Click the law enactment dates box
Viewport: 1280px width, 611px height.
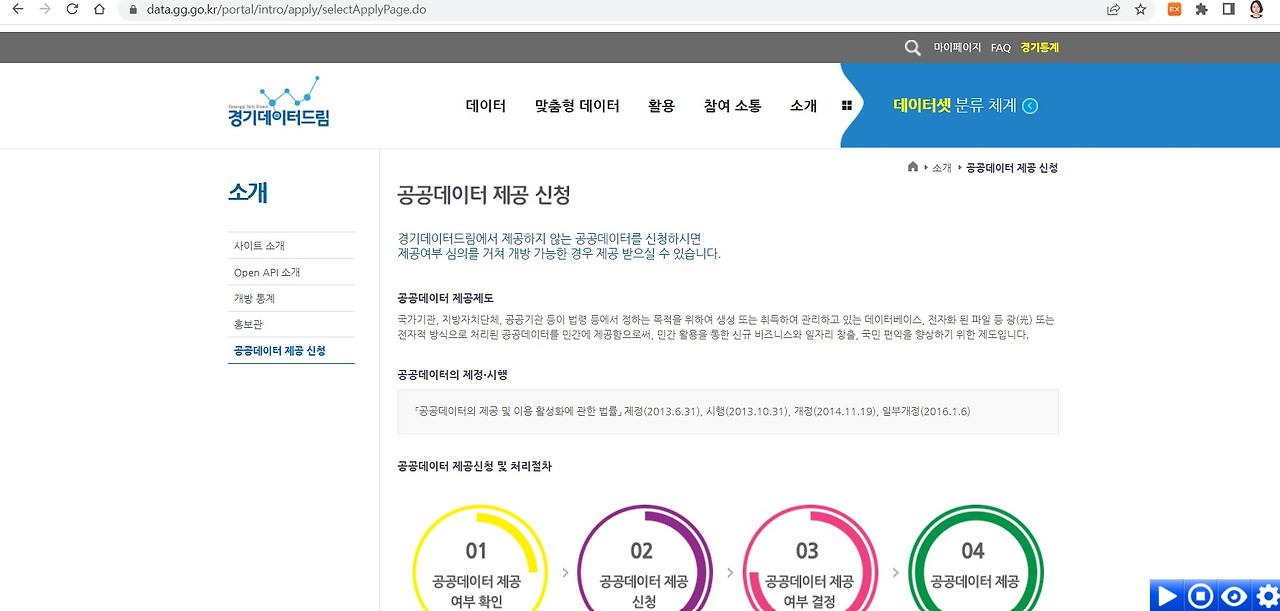pos(728,411)
